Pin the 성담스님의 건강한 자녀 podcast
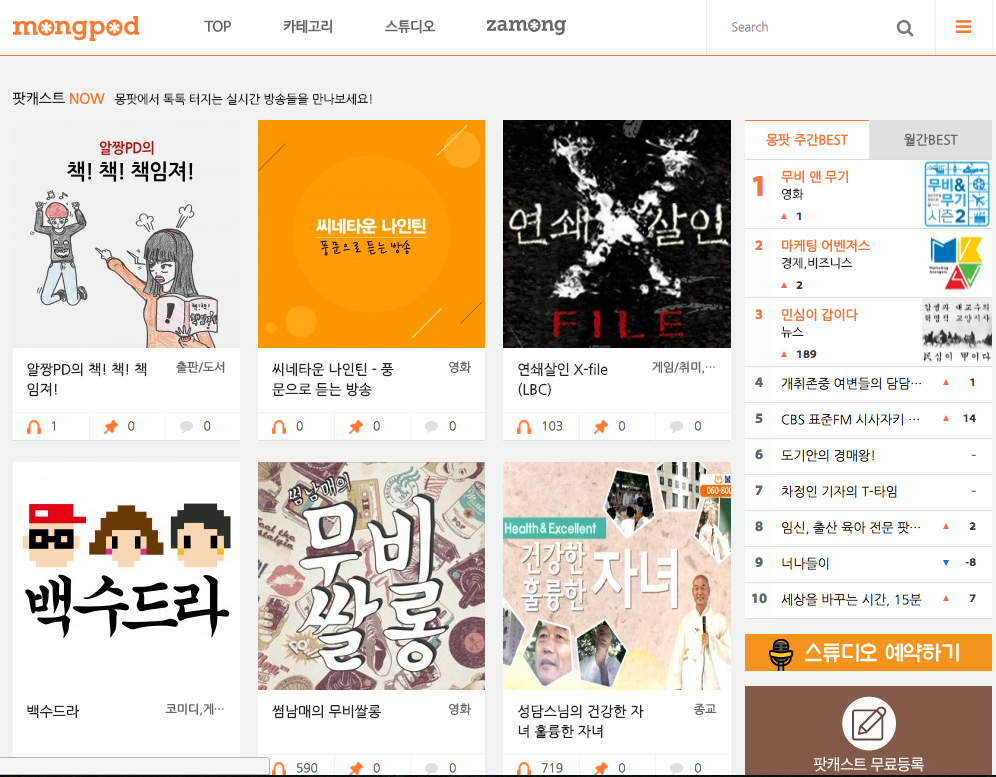The image size is (996, 777). [x=599, y=768]
